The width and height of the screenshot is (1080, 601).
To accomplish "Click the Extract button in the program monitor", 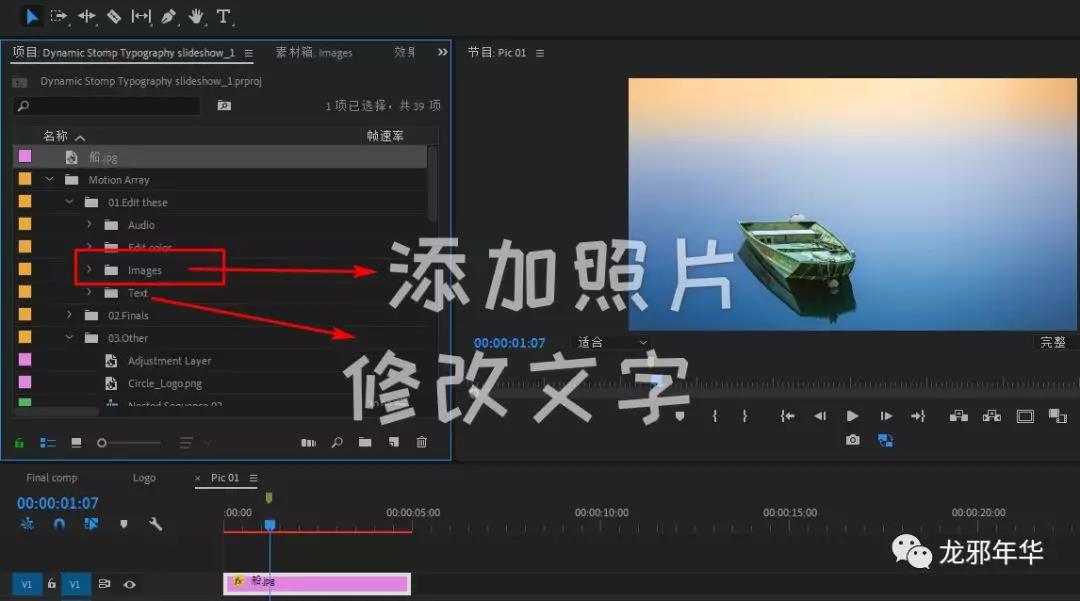I will [x=992, y=416].
